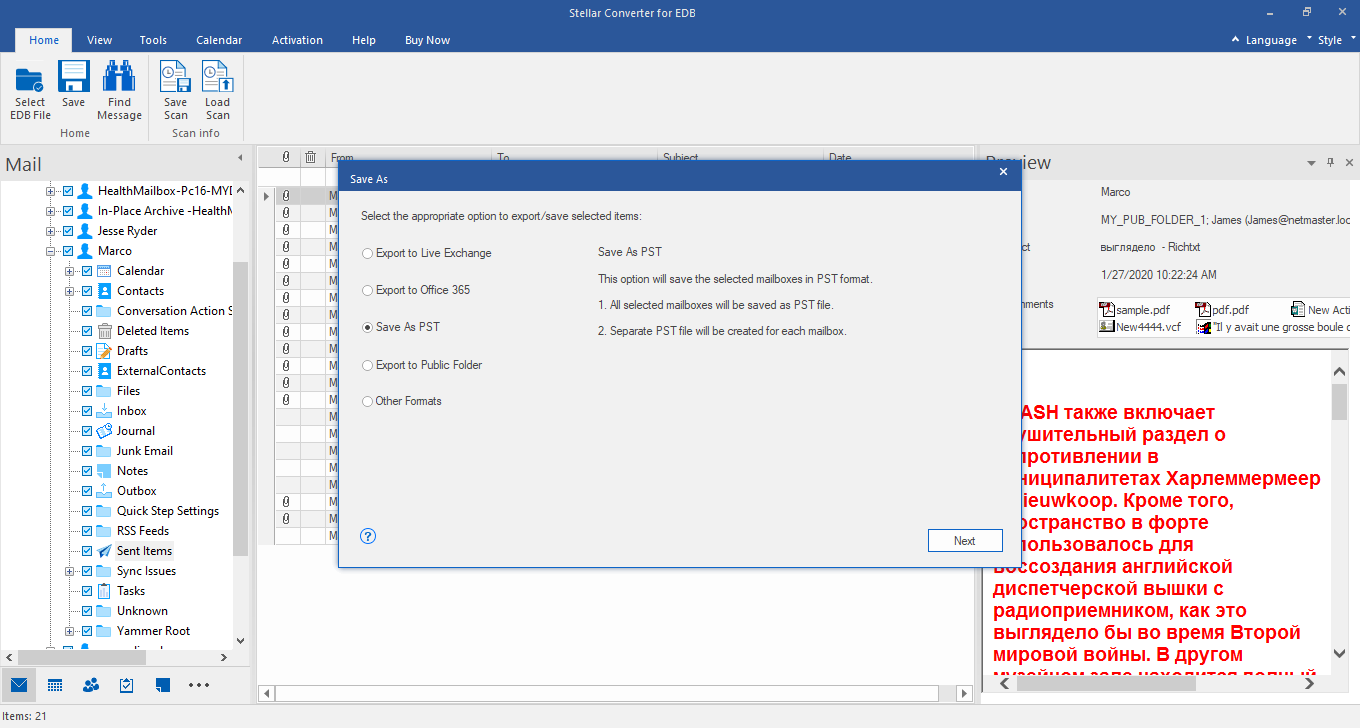Open the Buy Now tab

pyautogui.click(x=427, y=40)
